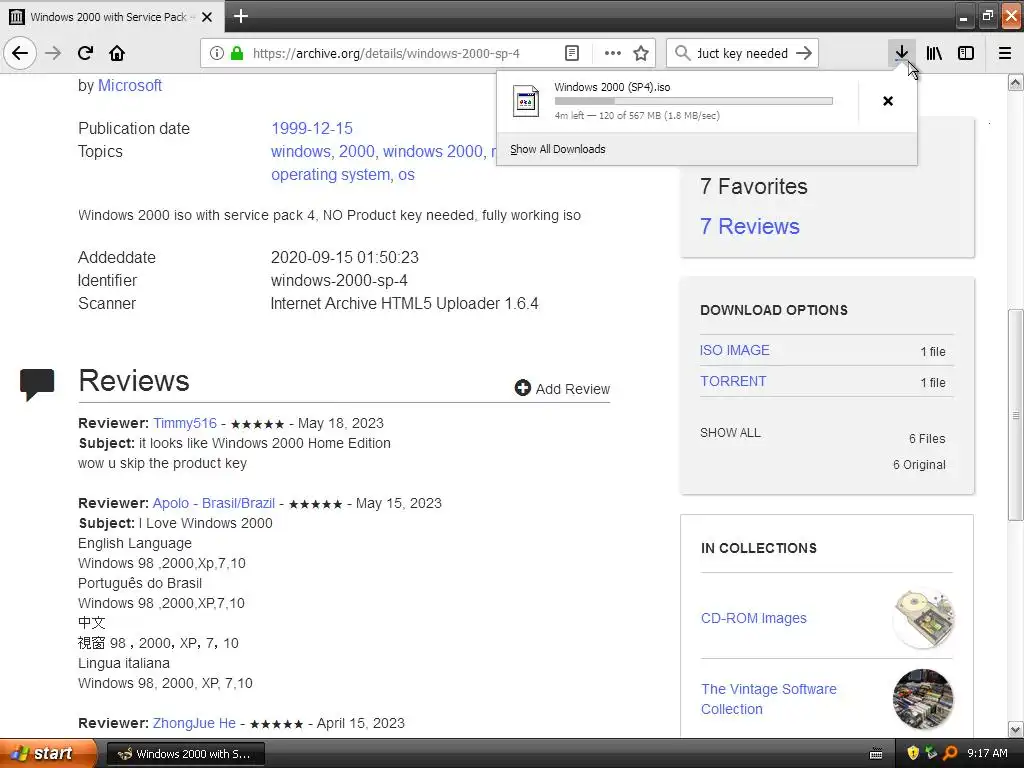Click the download progress bar
The height and width of the screenshot is (768, 1024).
pos(694,101)
